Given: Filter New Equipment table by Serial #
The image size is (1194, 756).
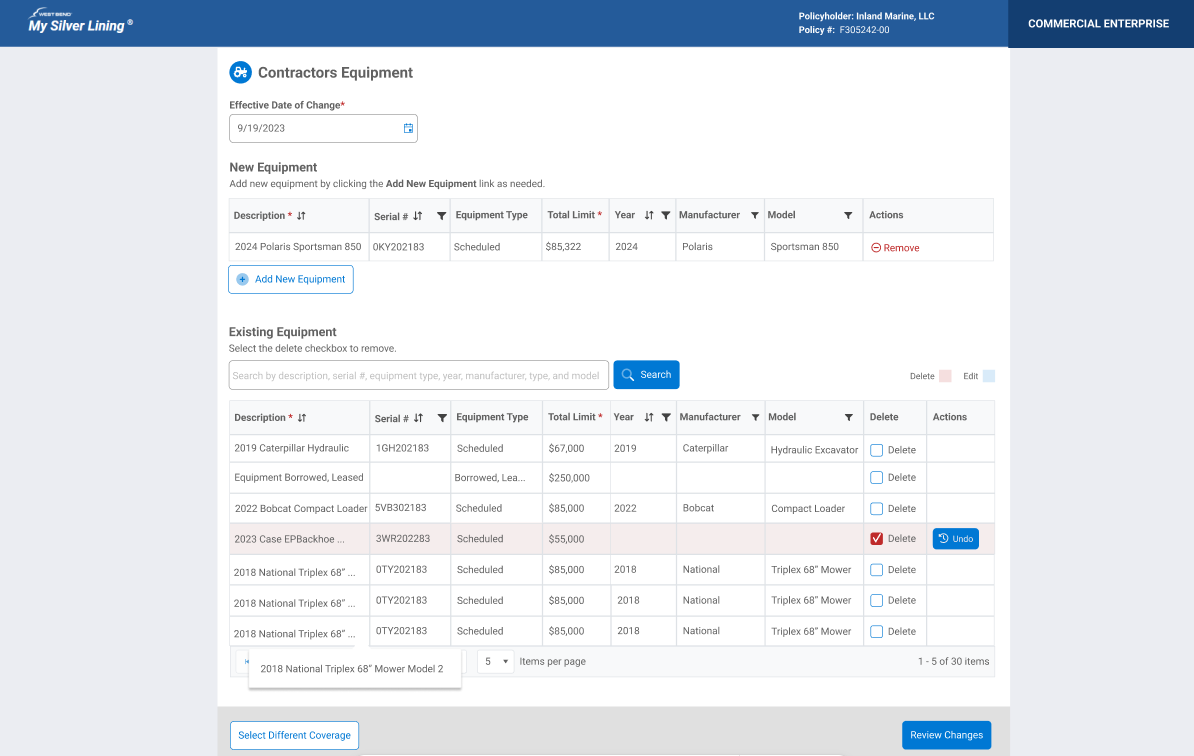Looking at the screenshot, I should [x=441, y=216].
